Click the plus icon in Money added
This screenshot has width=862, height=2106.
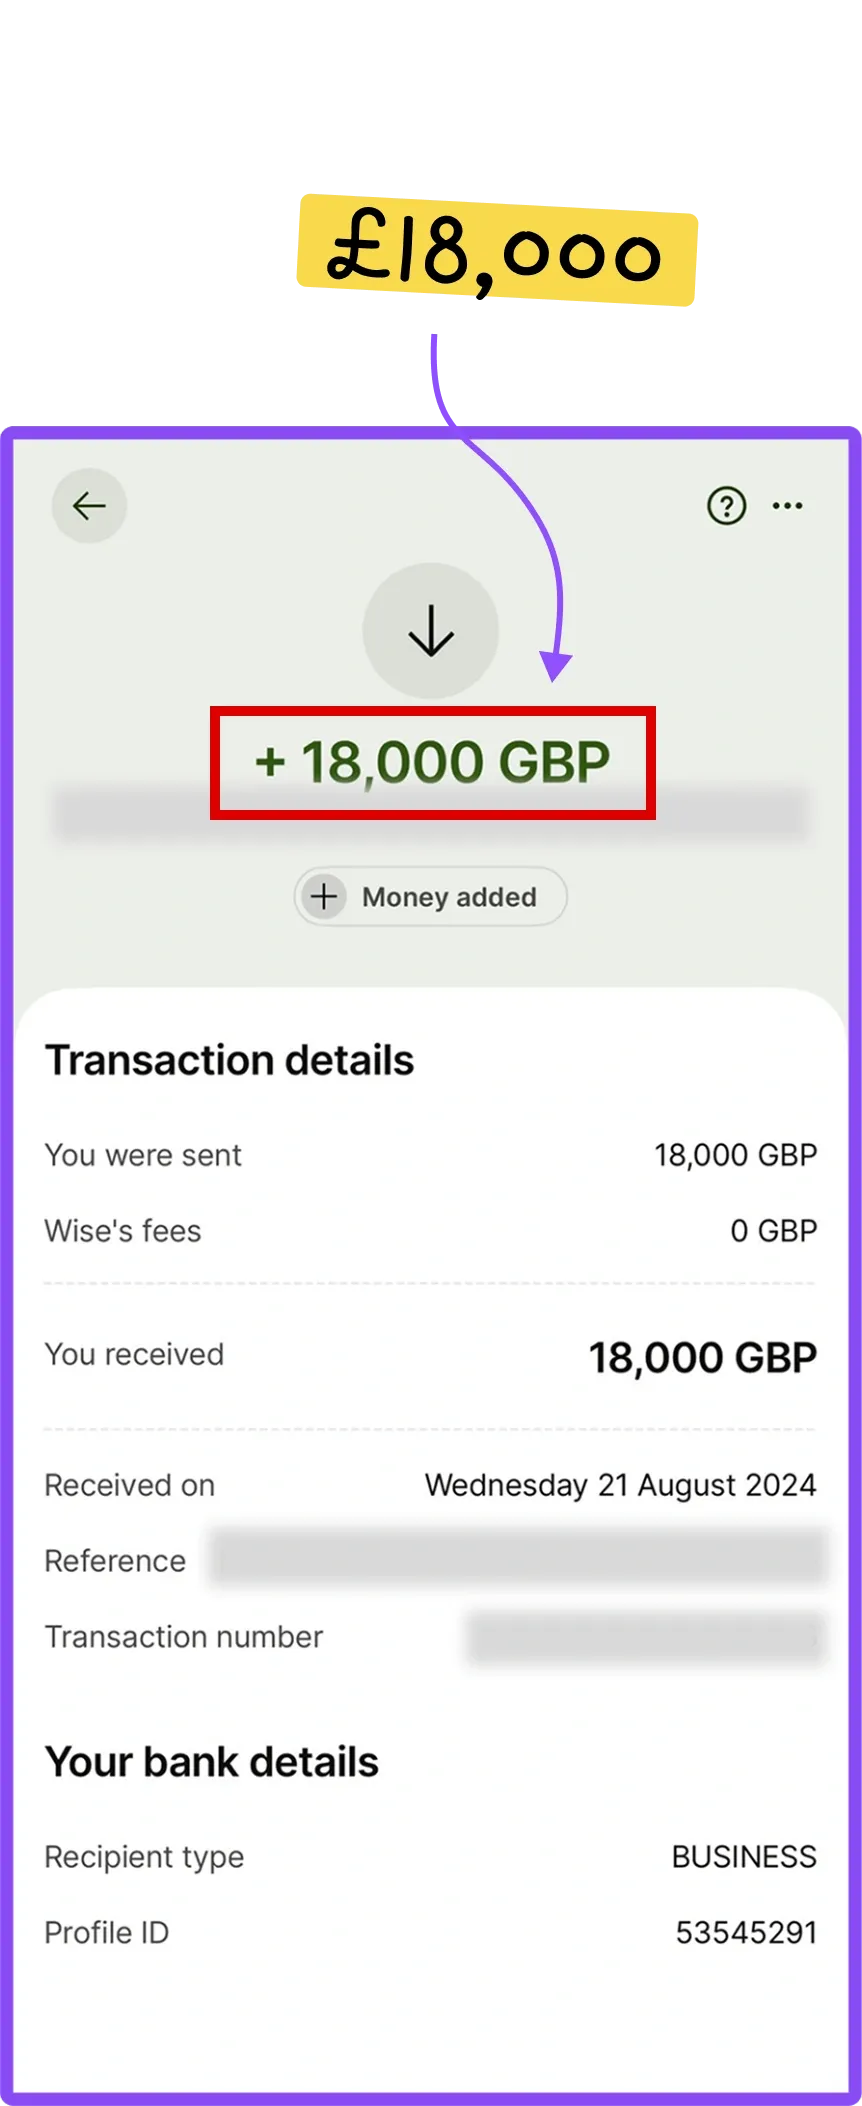(x=324, y=896)
